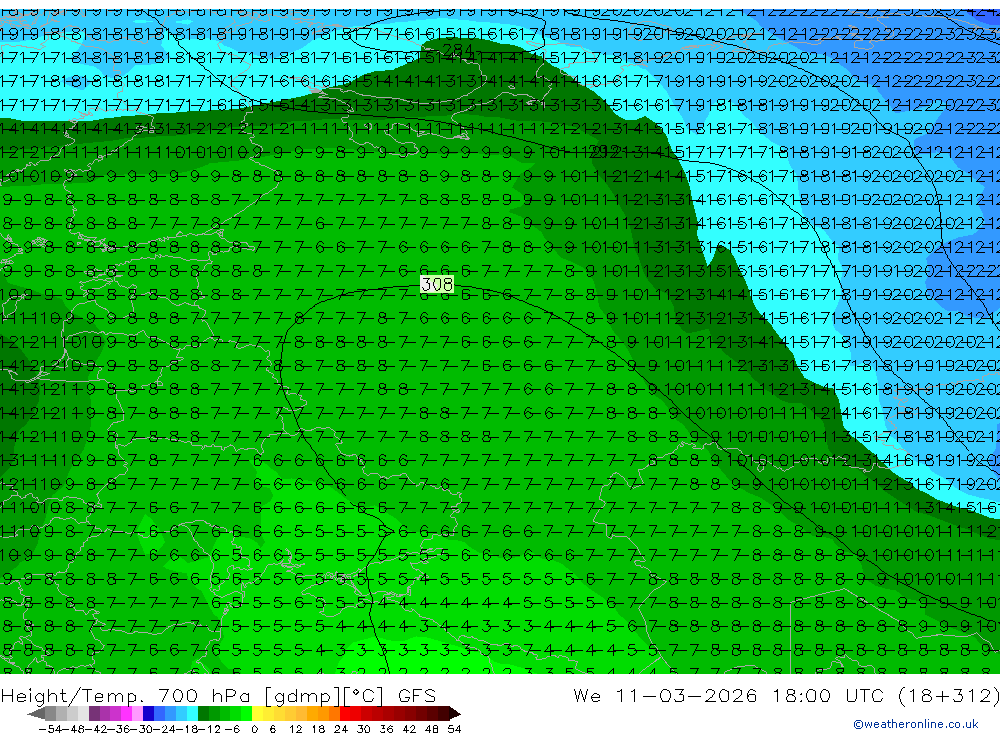Screen dimensions: 1000x733
Task: Click the date 'We 11-03-2026' text
Action: pyautogui.click(x=665, y=695)
